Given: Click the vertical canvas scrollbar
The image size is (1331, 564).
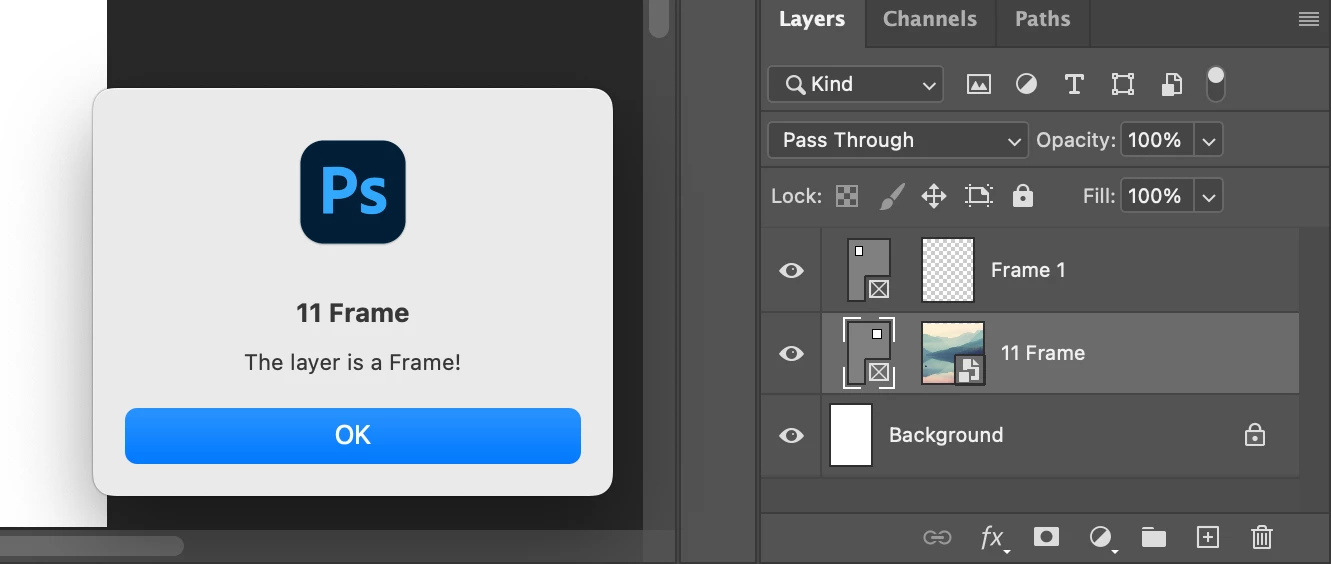Looking at the screenshot, I should point(658,19).
